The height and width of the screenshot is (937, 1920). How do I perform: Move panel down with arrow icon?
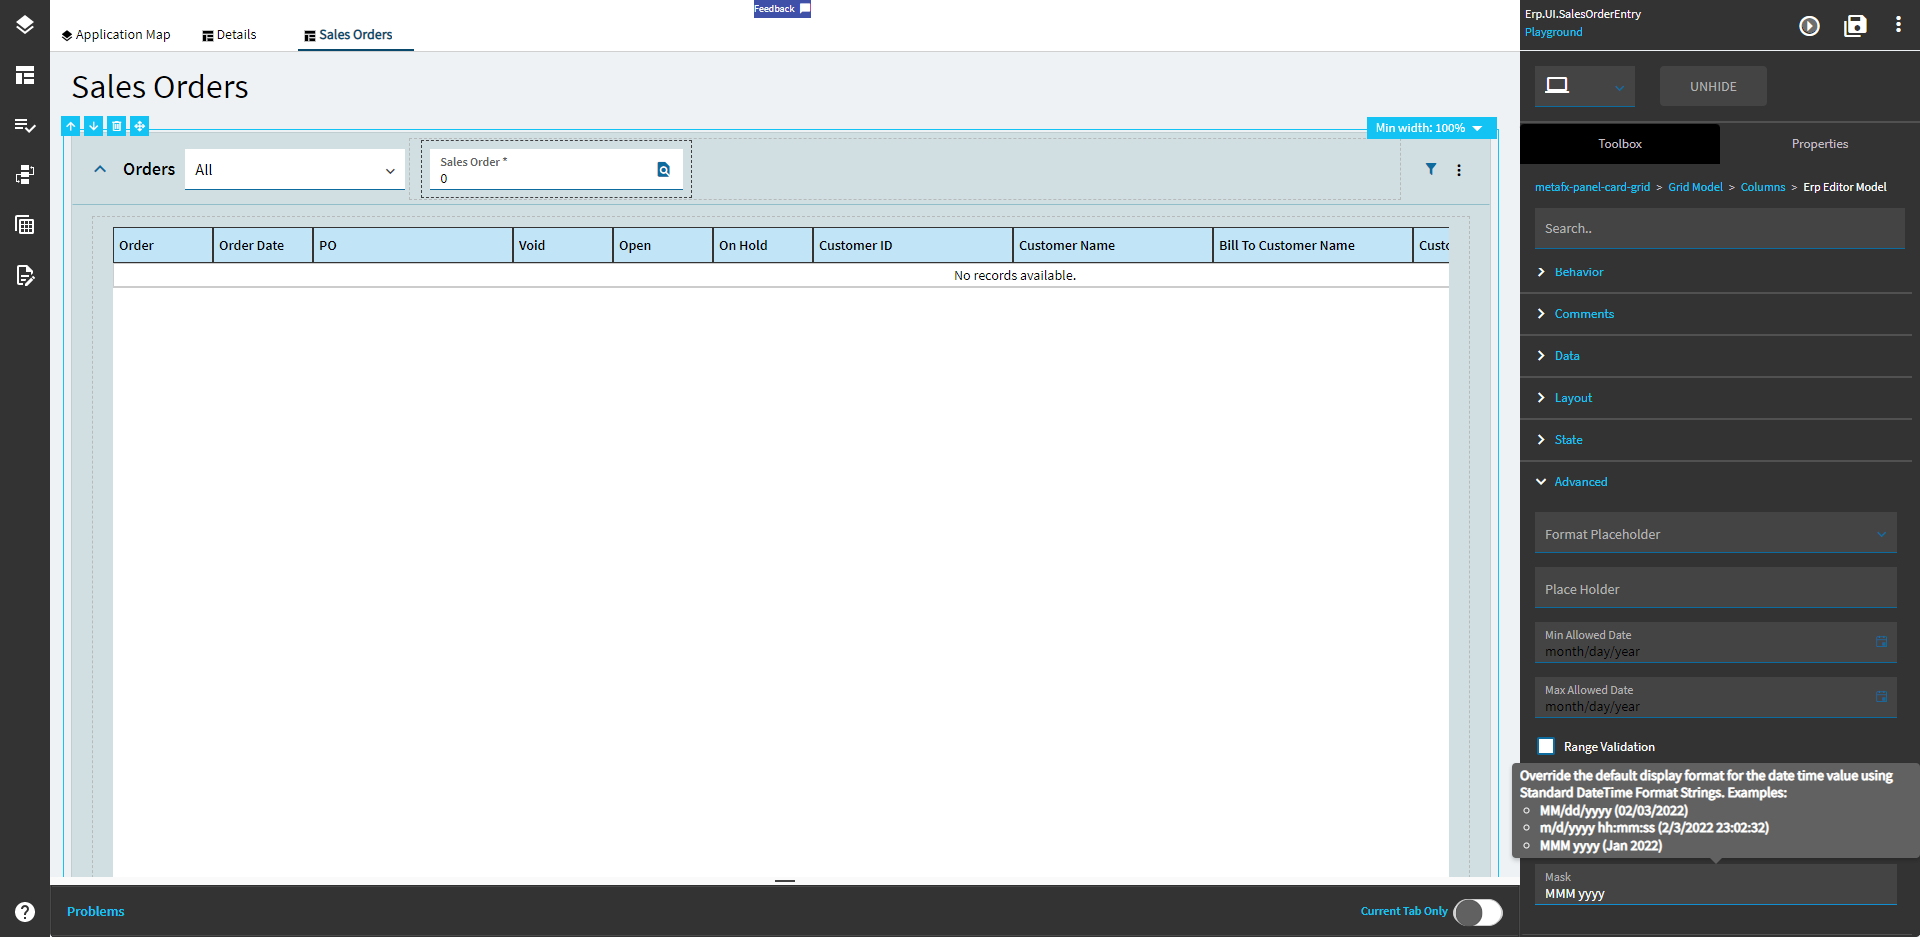coord(94,126)
